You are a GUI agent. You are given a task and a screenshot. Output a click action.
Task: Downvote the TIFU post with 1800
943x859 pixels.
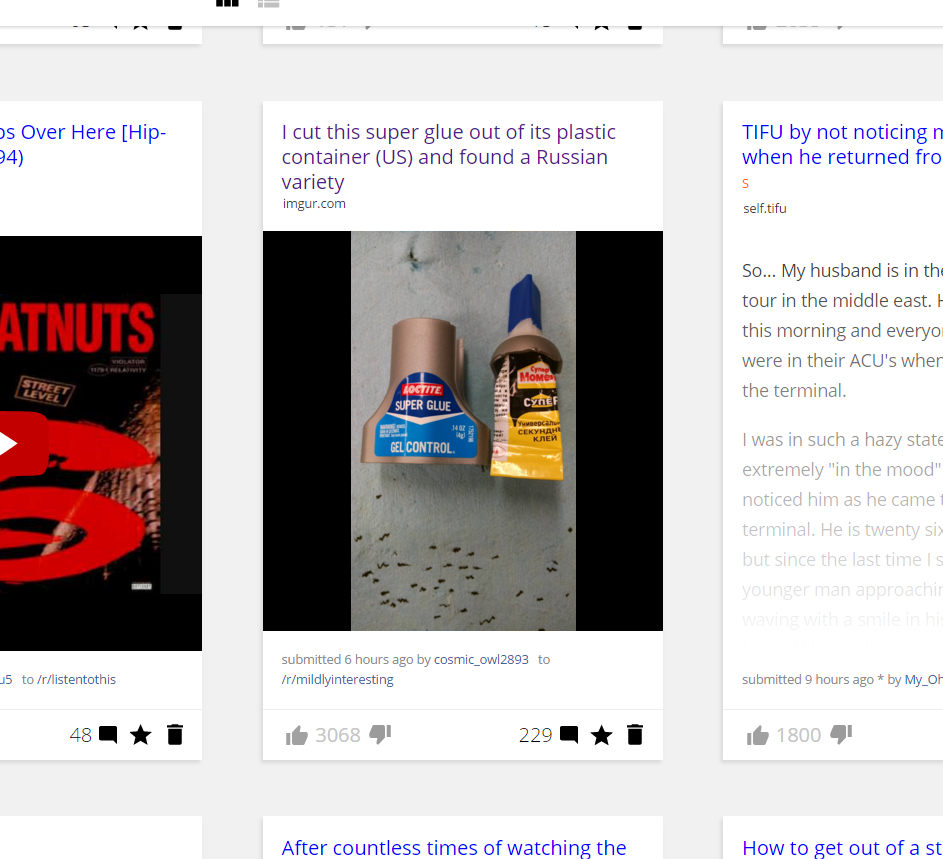[841, 735]
